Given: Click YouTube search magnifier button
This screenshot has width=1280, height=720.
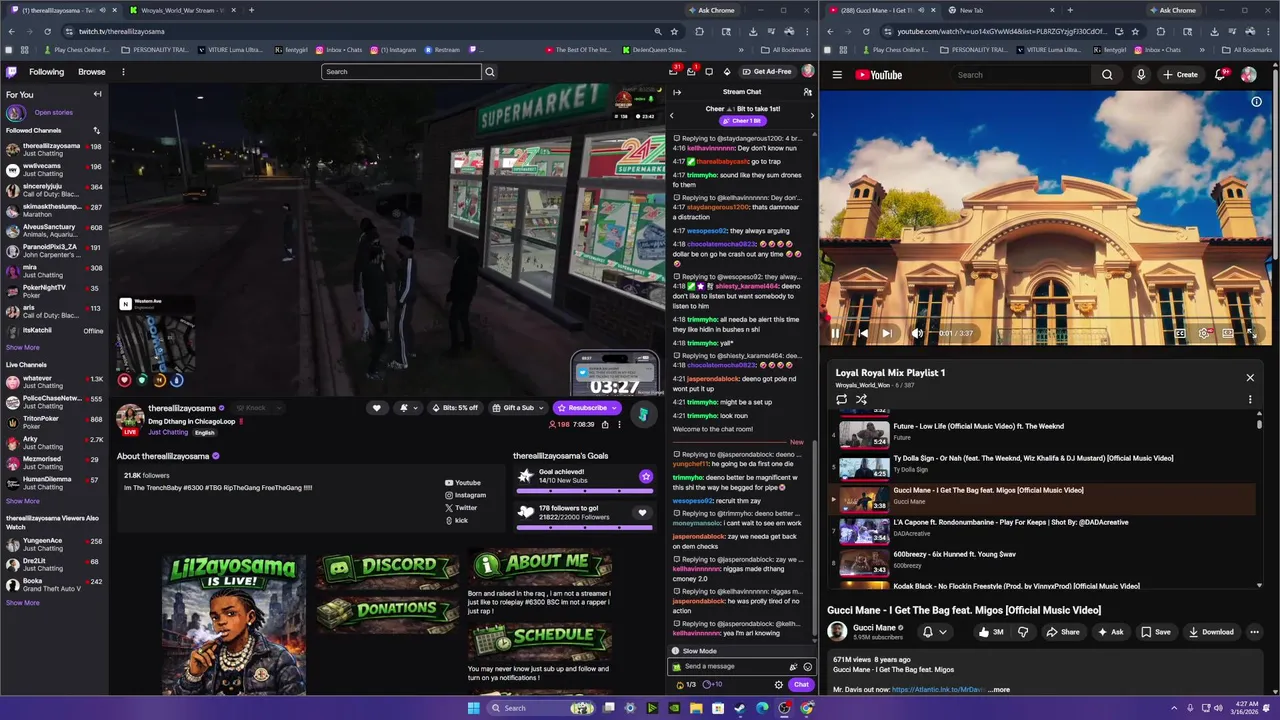Looking at the screenshot, I should tap(1107, 75).
